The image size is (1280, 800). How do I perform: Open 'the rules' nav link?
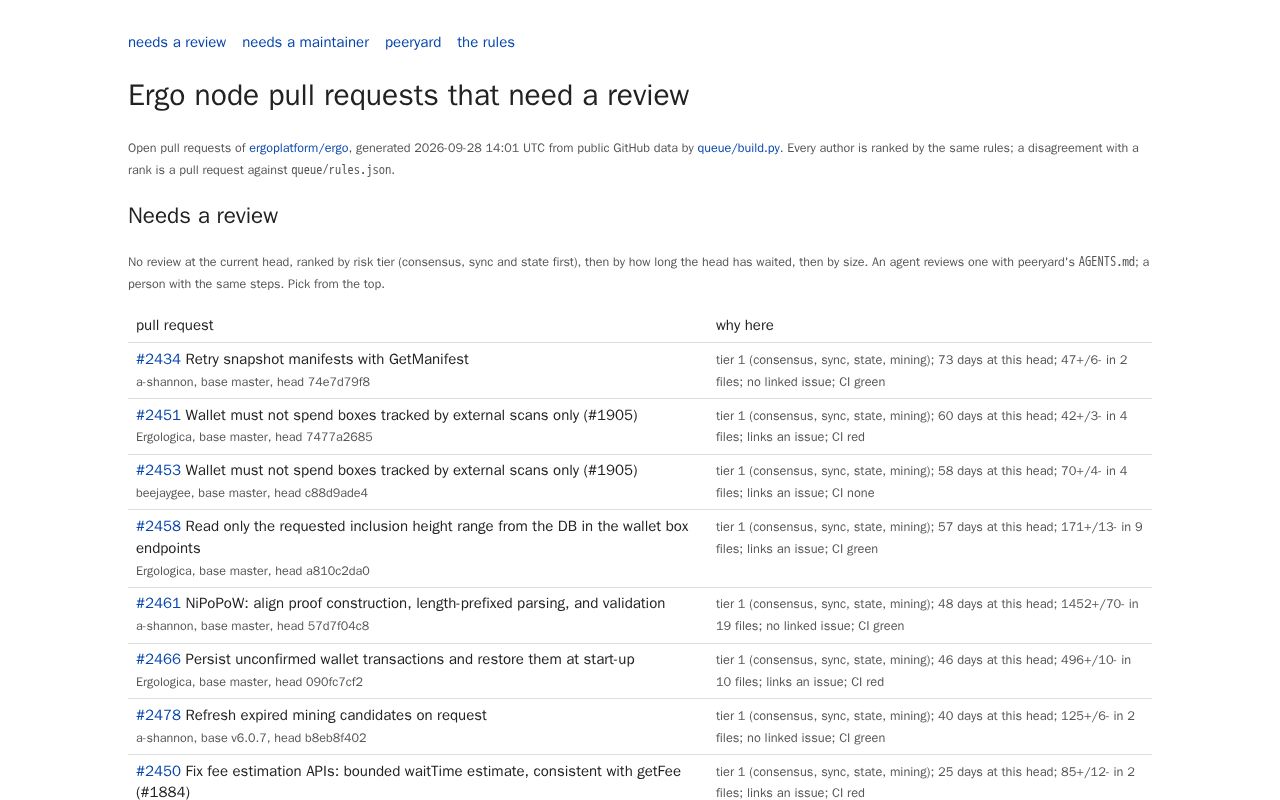tap(486, 42)
